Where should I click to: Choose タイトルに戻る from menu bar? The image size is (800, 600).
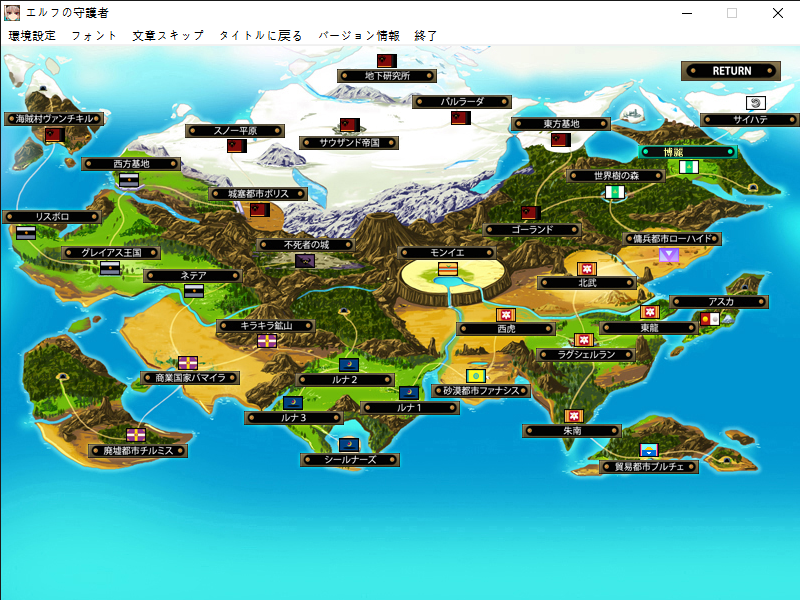261,36
